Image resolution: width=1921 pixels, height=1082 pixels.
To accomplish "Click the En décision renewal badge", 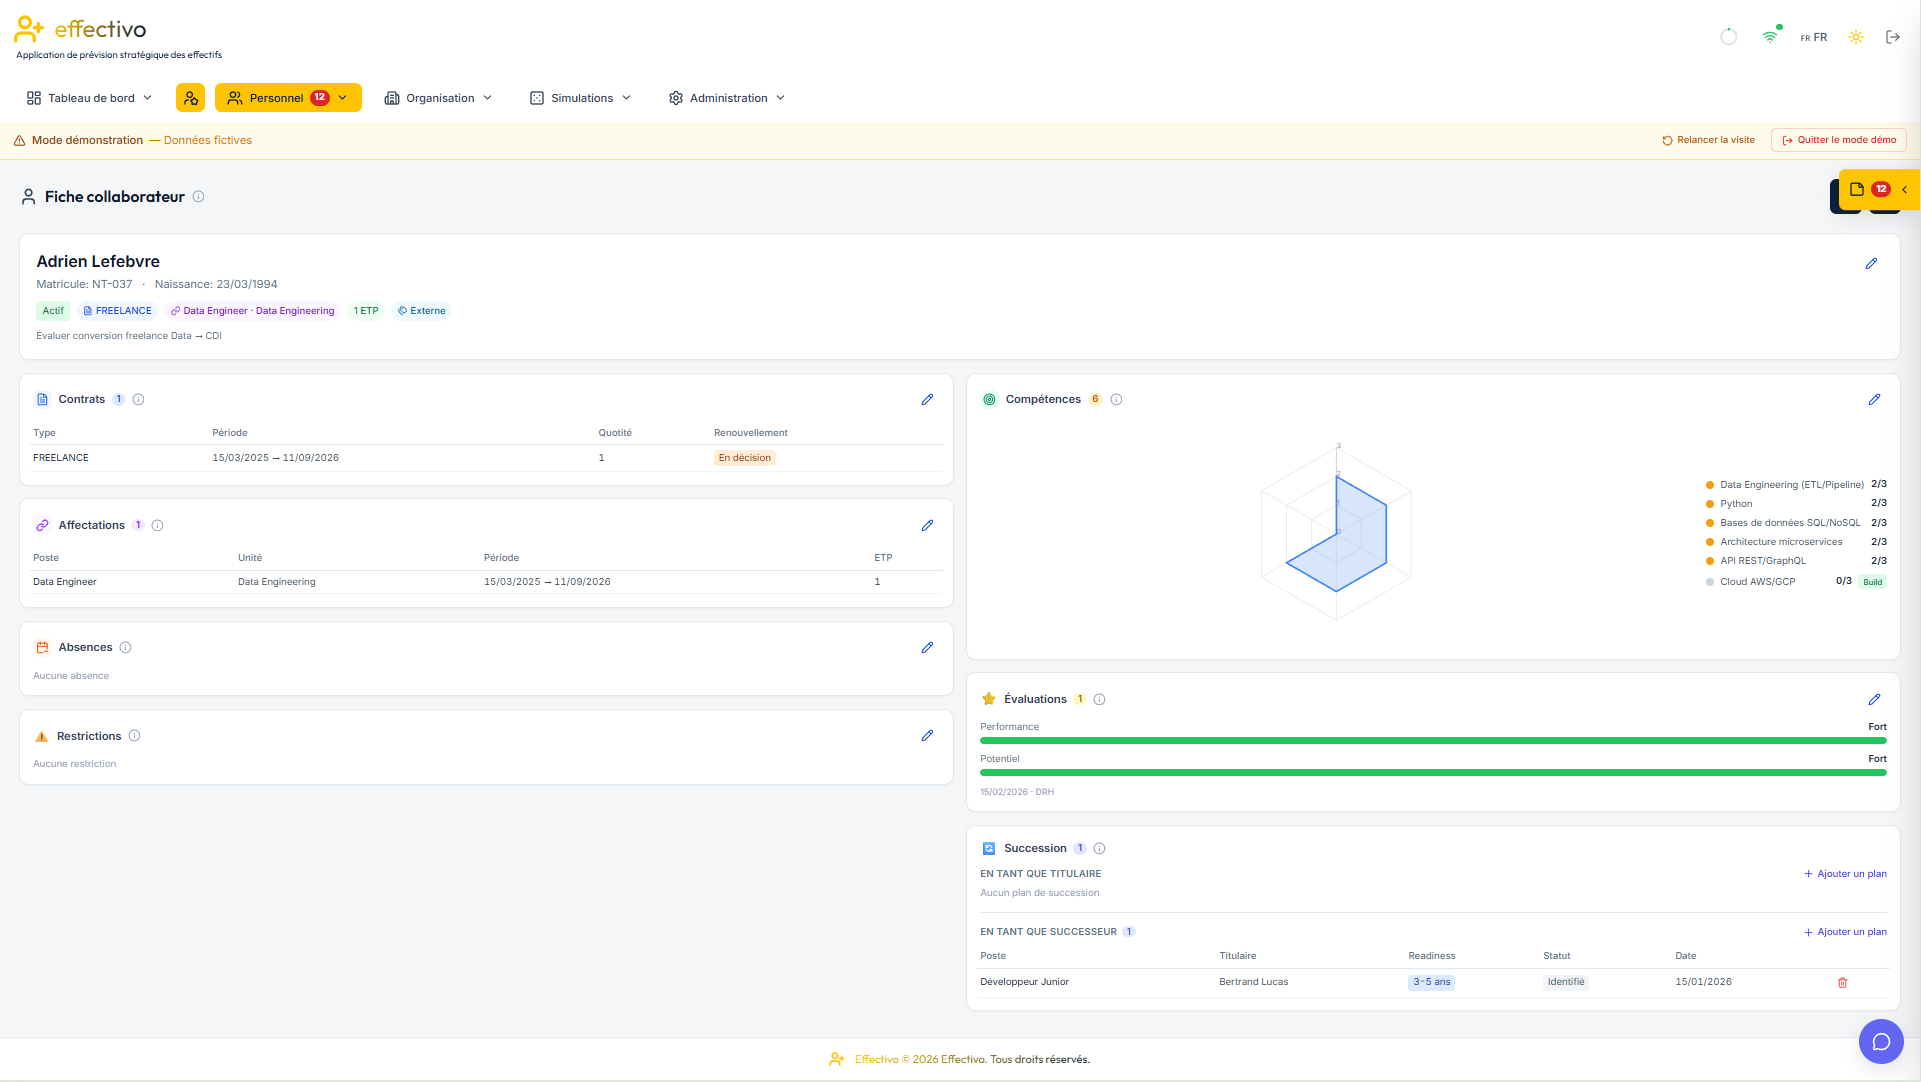I will coord(745,458).
